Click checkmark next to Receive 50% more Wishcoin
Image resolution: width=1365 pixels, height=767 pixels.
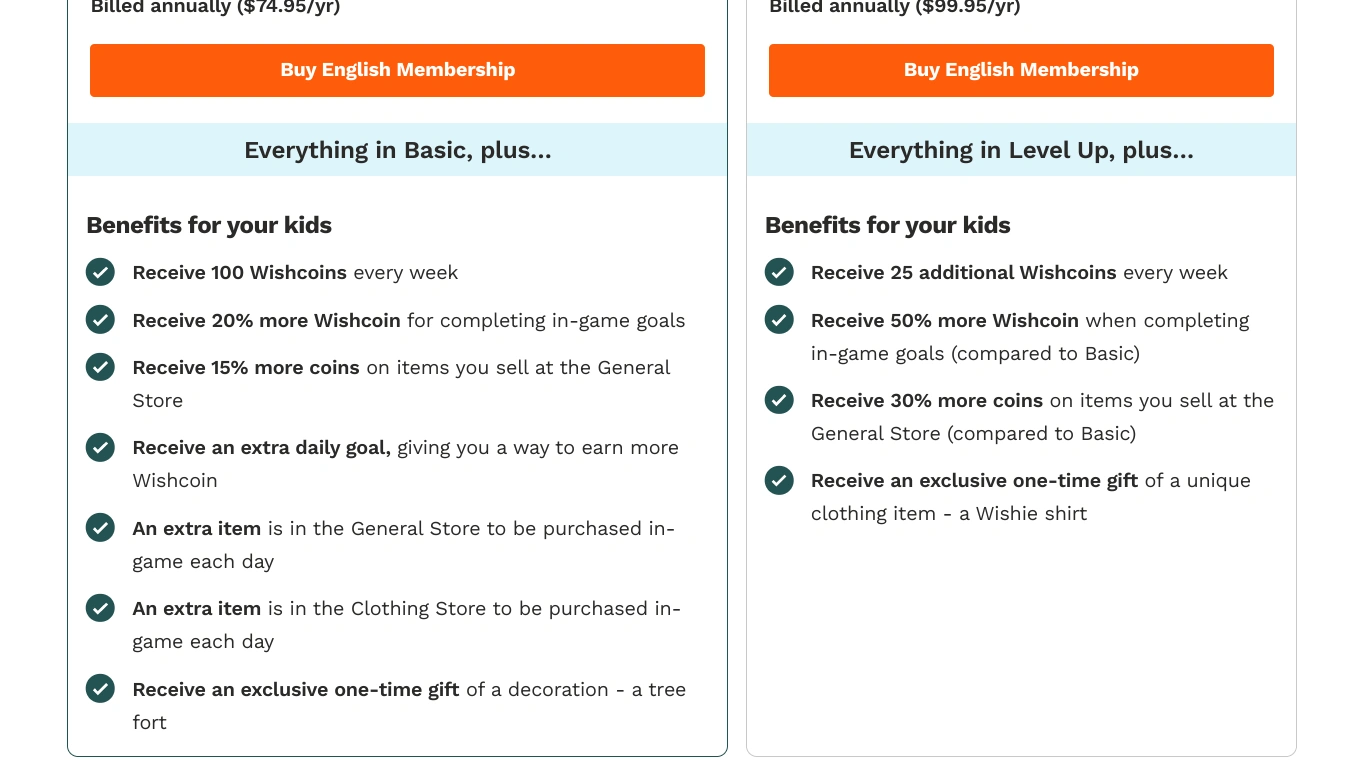tap(779, 320)
